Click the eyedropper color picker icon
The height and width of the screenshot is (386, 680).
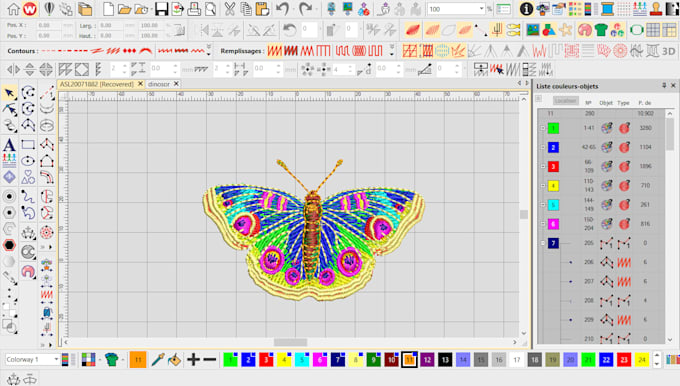click(x=158, y=360)
